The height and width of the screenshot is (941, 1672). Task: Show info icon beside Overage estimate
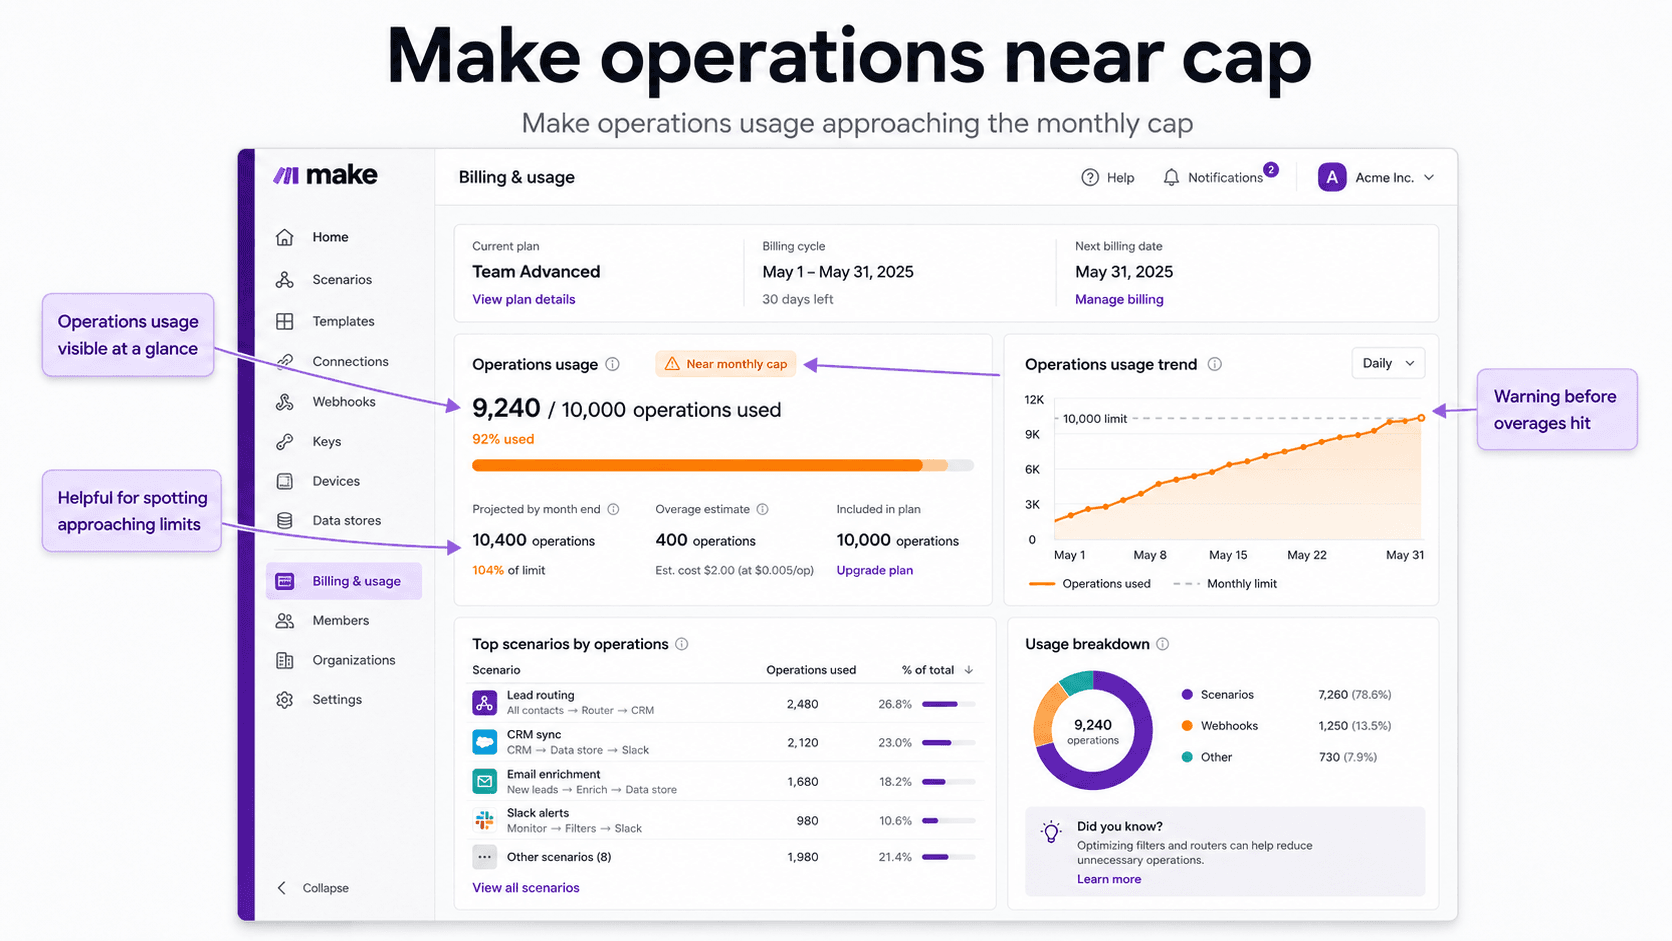(762, 509)
